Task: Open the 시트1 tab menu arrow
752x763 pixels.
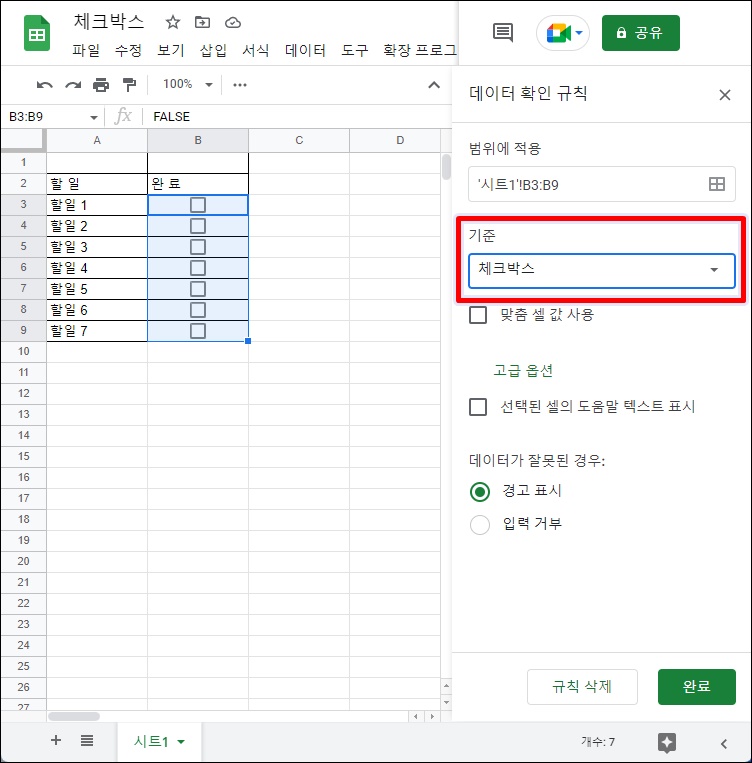Action: tap(181, 742)
